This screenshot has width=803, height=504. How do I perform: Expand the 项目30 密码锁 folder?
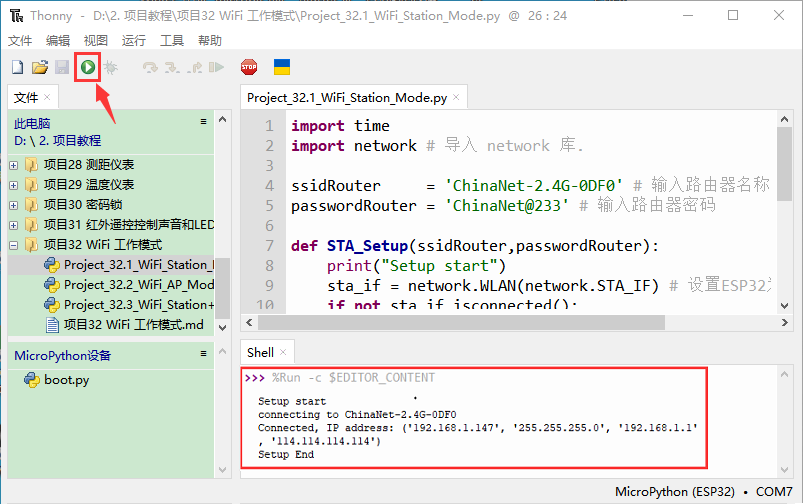point(14,204)
